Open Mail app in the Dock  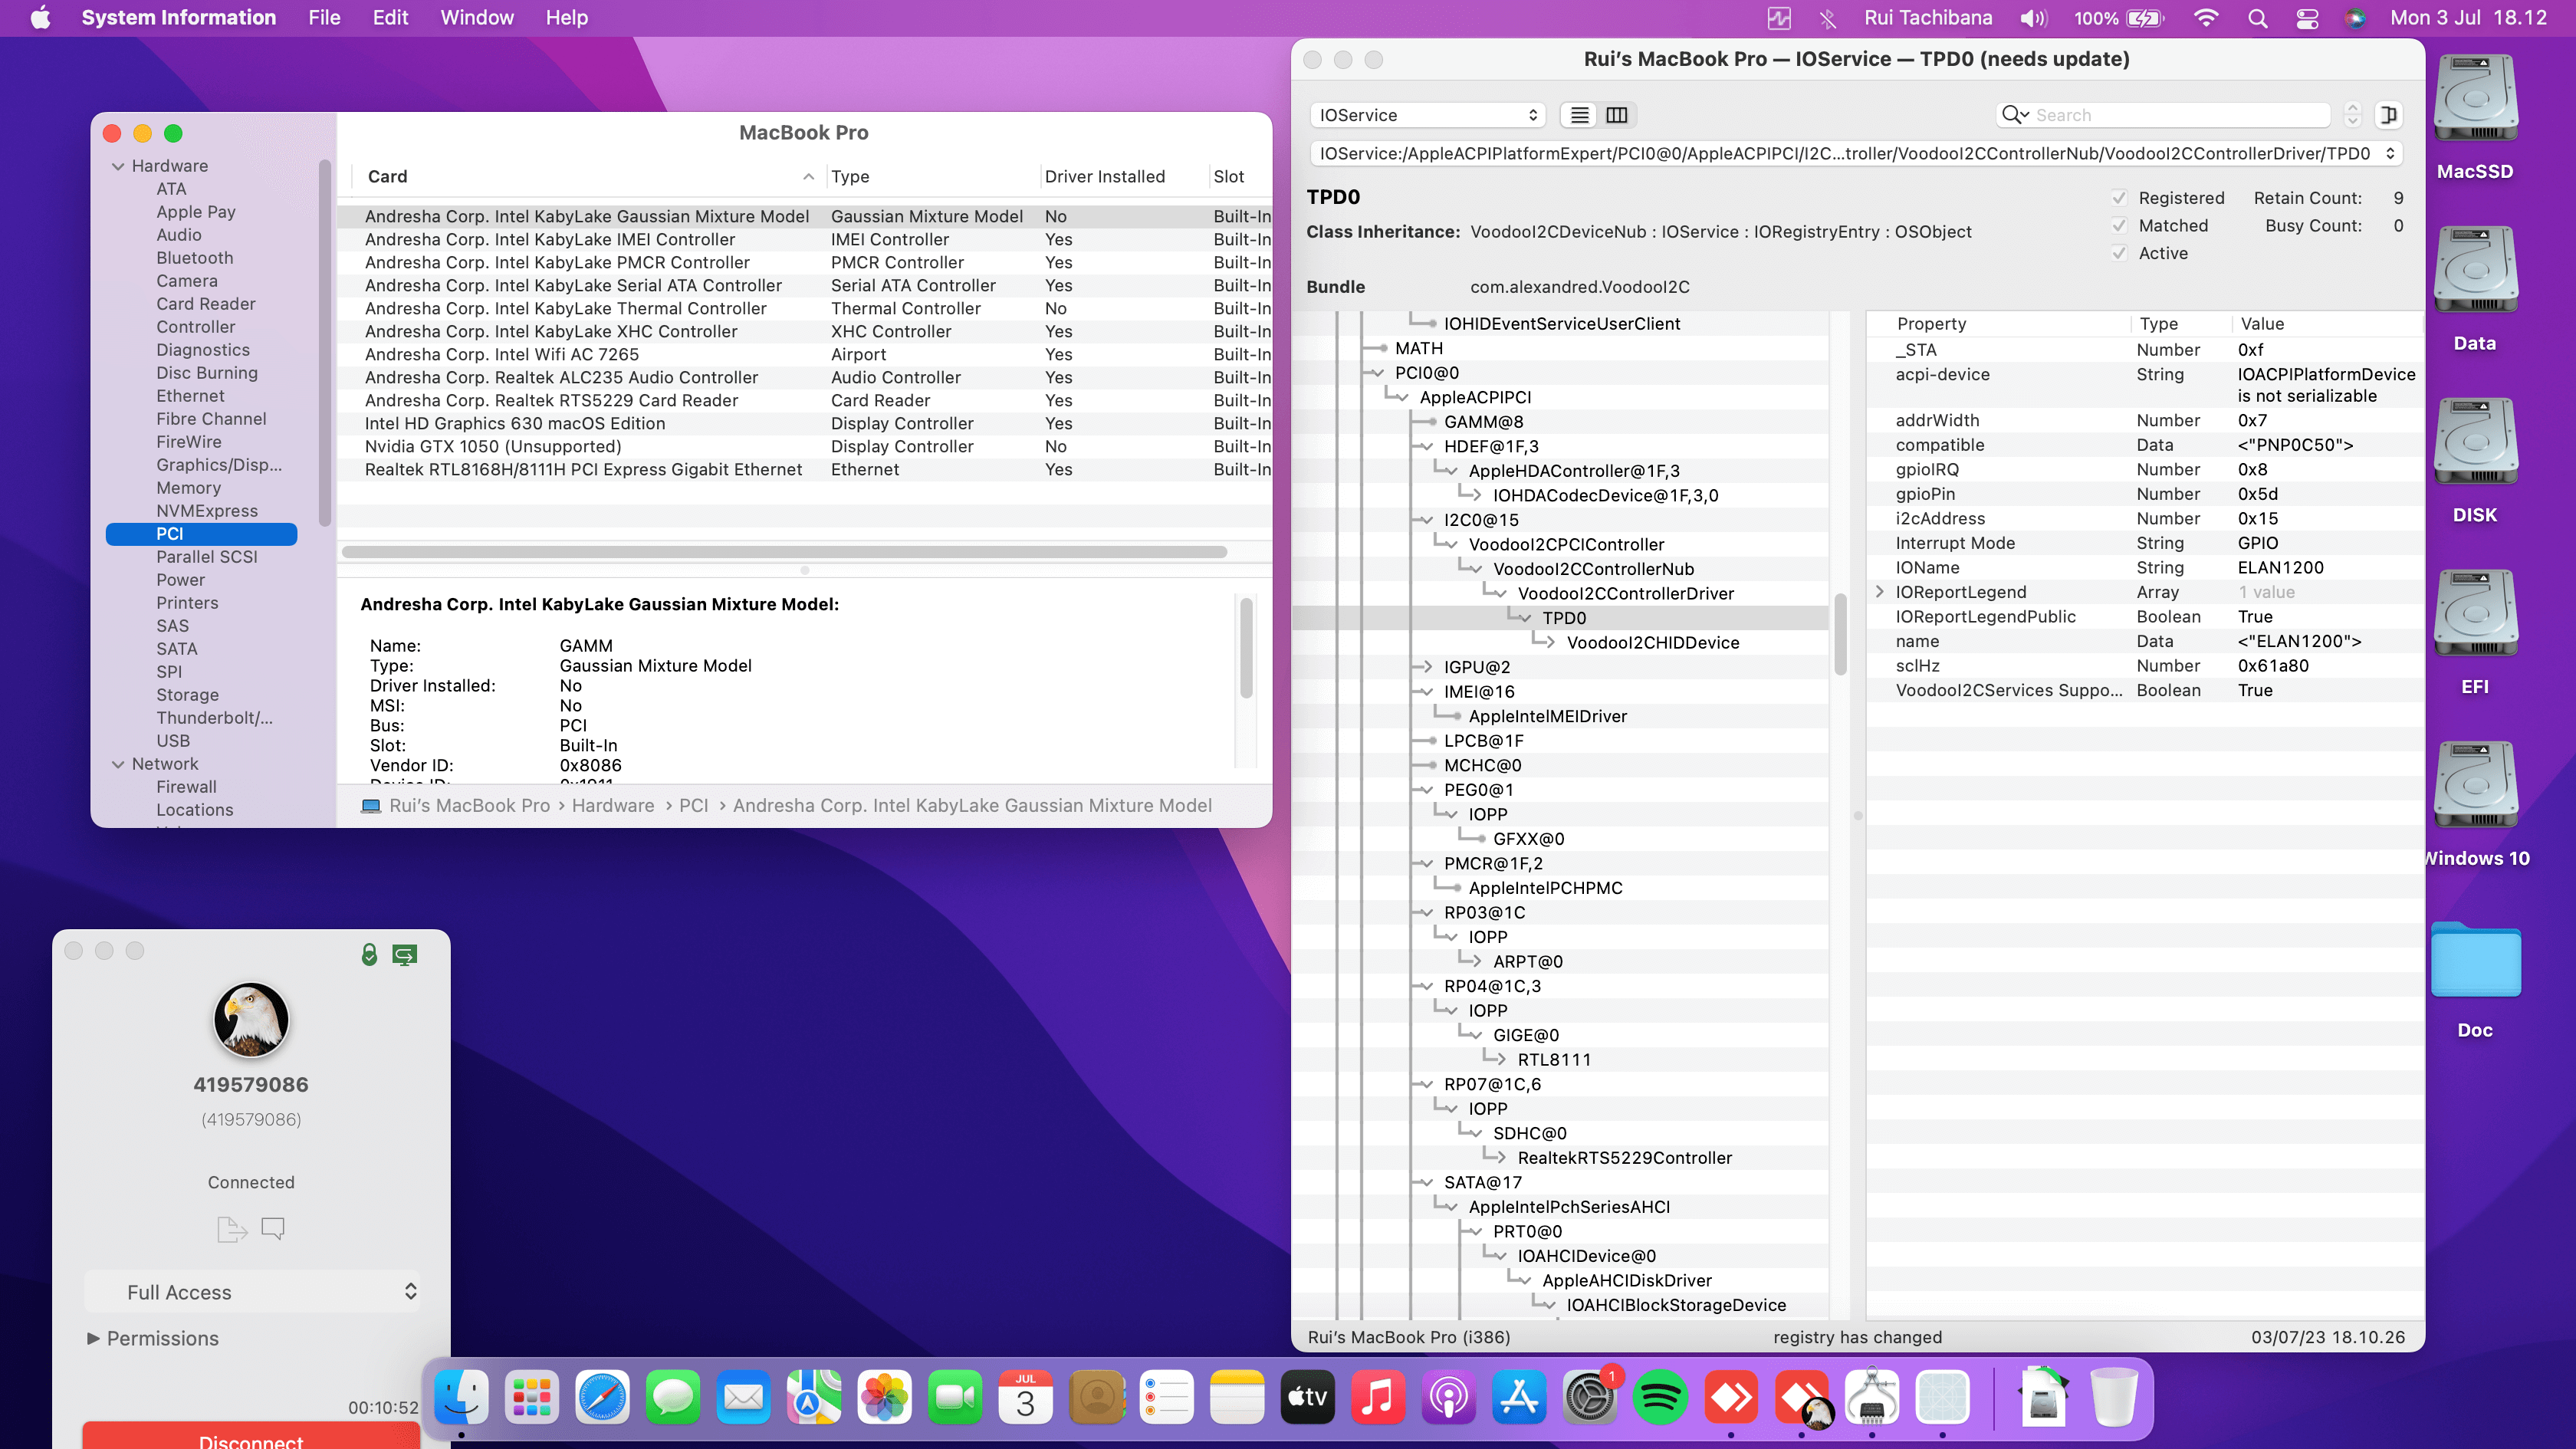(744, 1397)
